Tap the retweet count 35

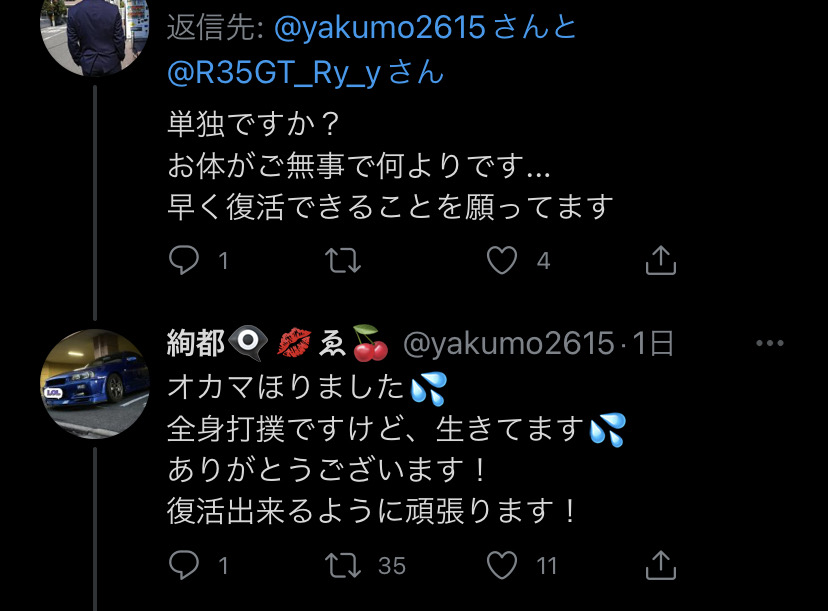[x=392, y=566]
